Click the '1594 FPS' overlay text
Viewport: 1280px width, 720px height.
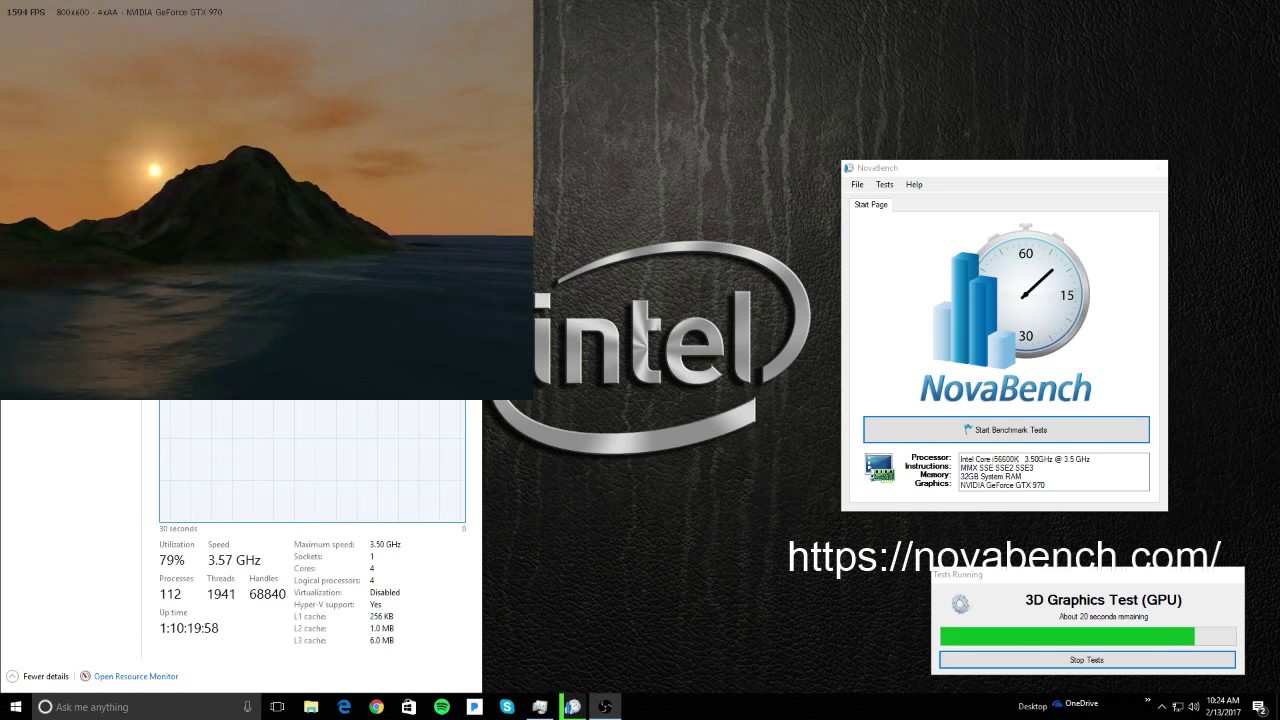coord(25,12)
